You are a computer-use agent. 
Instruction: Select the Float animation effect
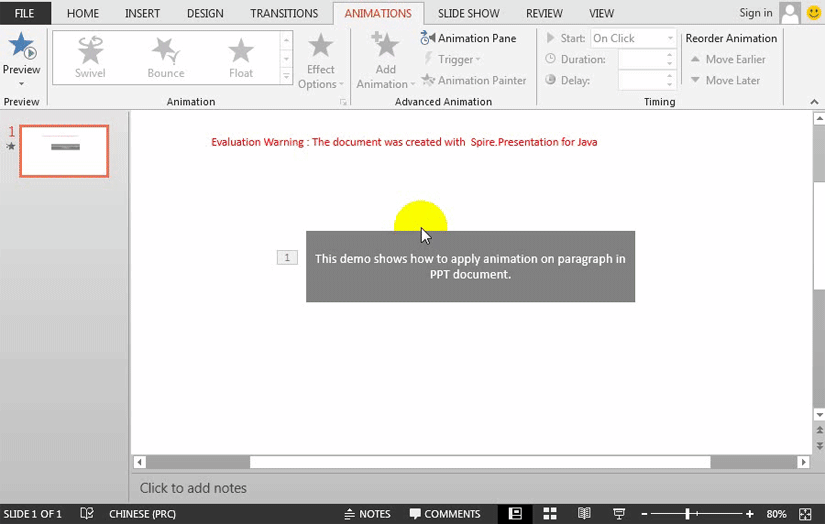(241, 58)
